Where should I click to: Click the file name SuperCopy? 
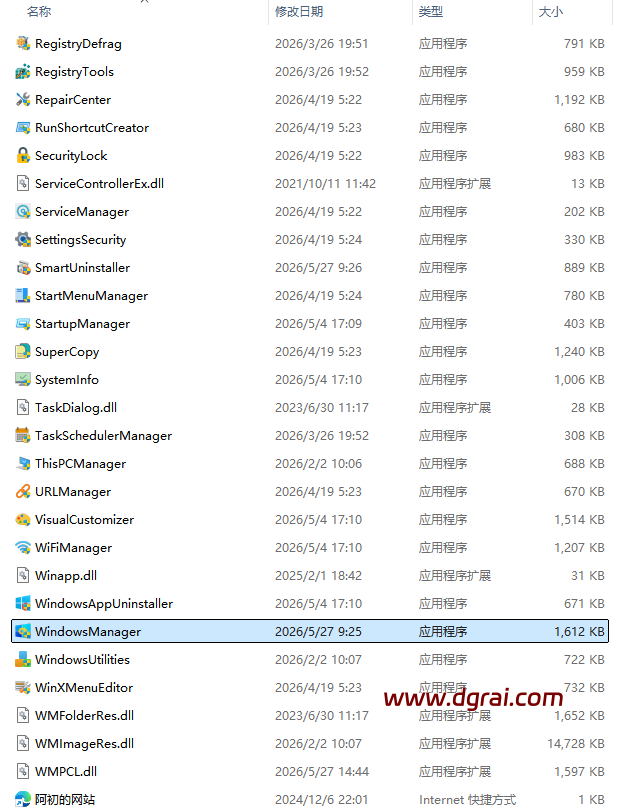click(67, 352)
